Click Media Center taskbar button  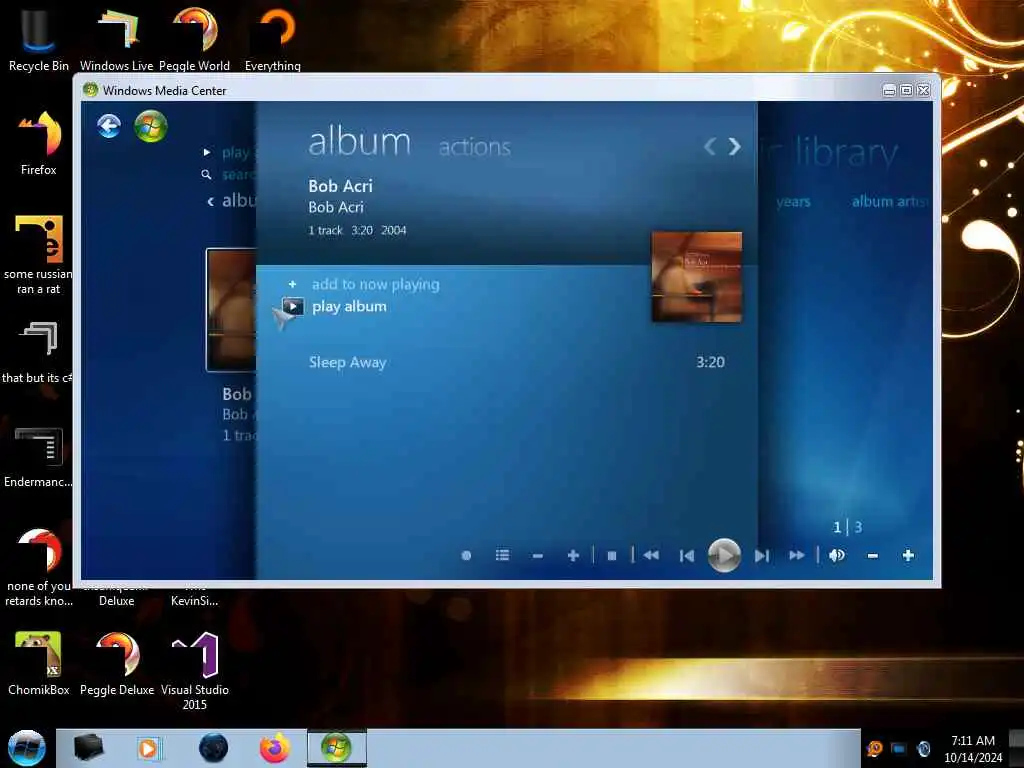point(337,748)
